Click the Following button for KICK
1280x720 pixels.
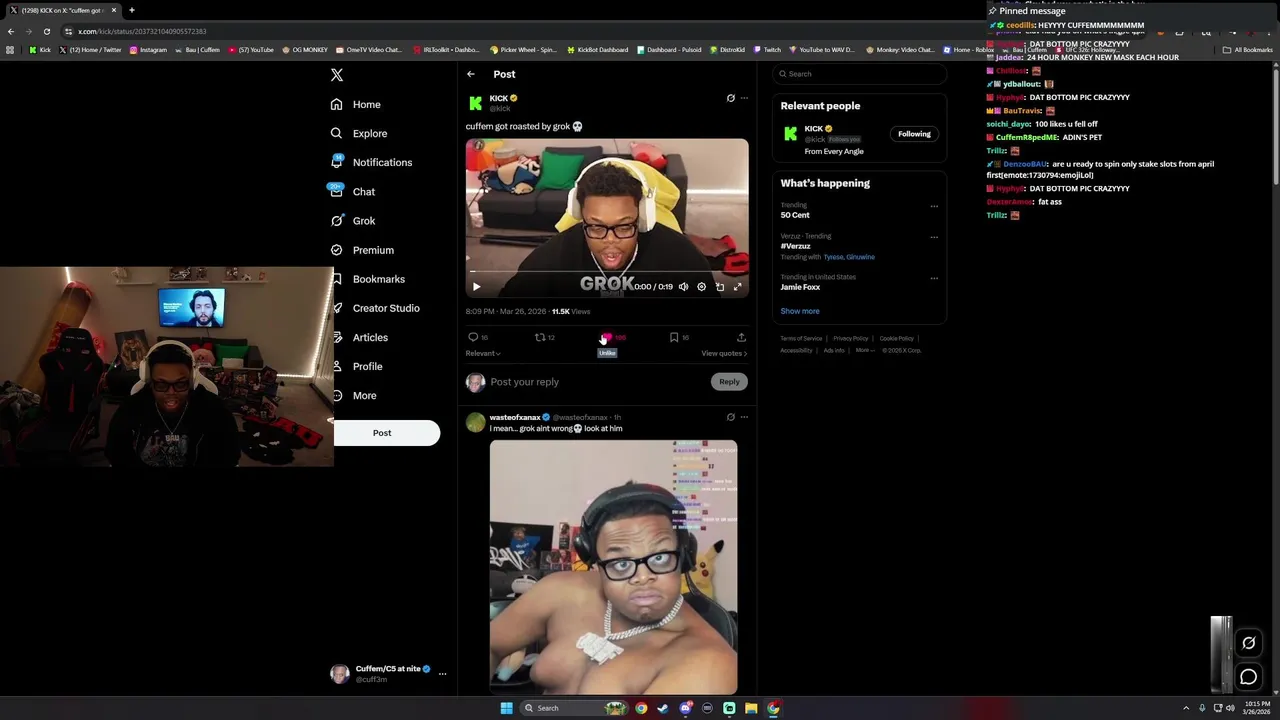point(914,134)
